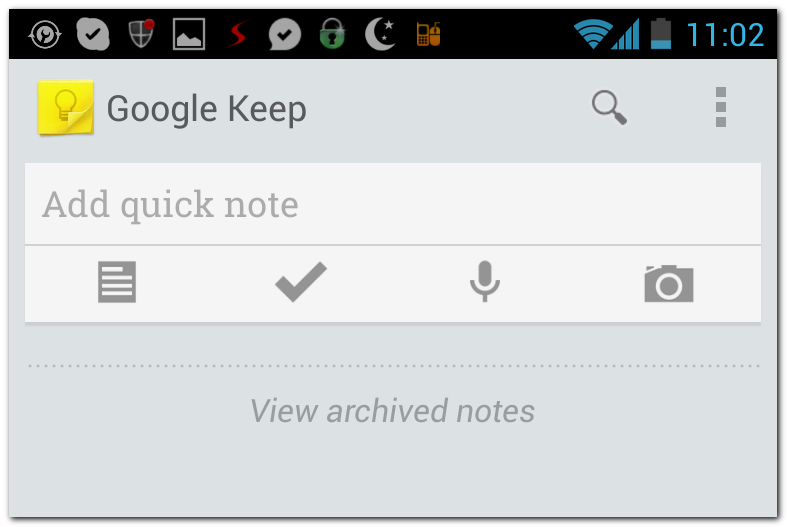
Task: Open the shield security notification icon
Action: click(142, 33)
